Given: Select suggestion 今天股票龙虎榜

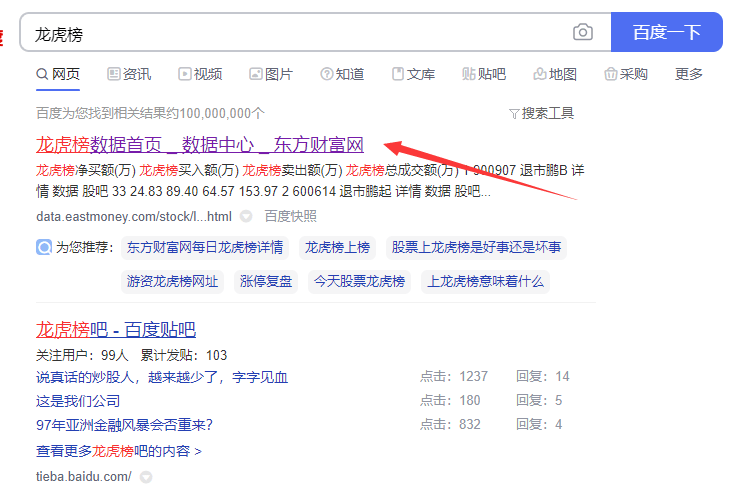Looking at the screenshot, I should tap(360, 281).
